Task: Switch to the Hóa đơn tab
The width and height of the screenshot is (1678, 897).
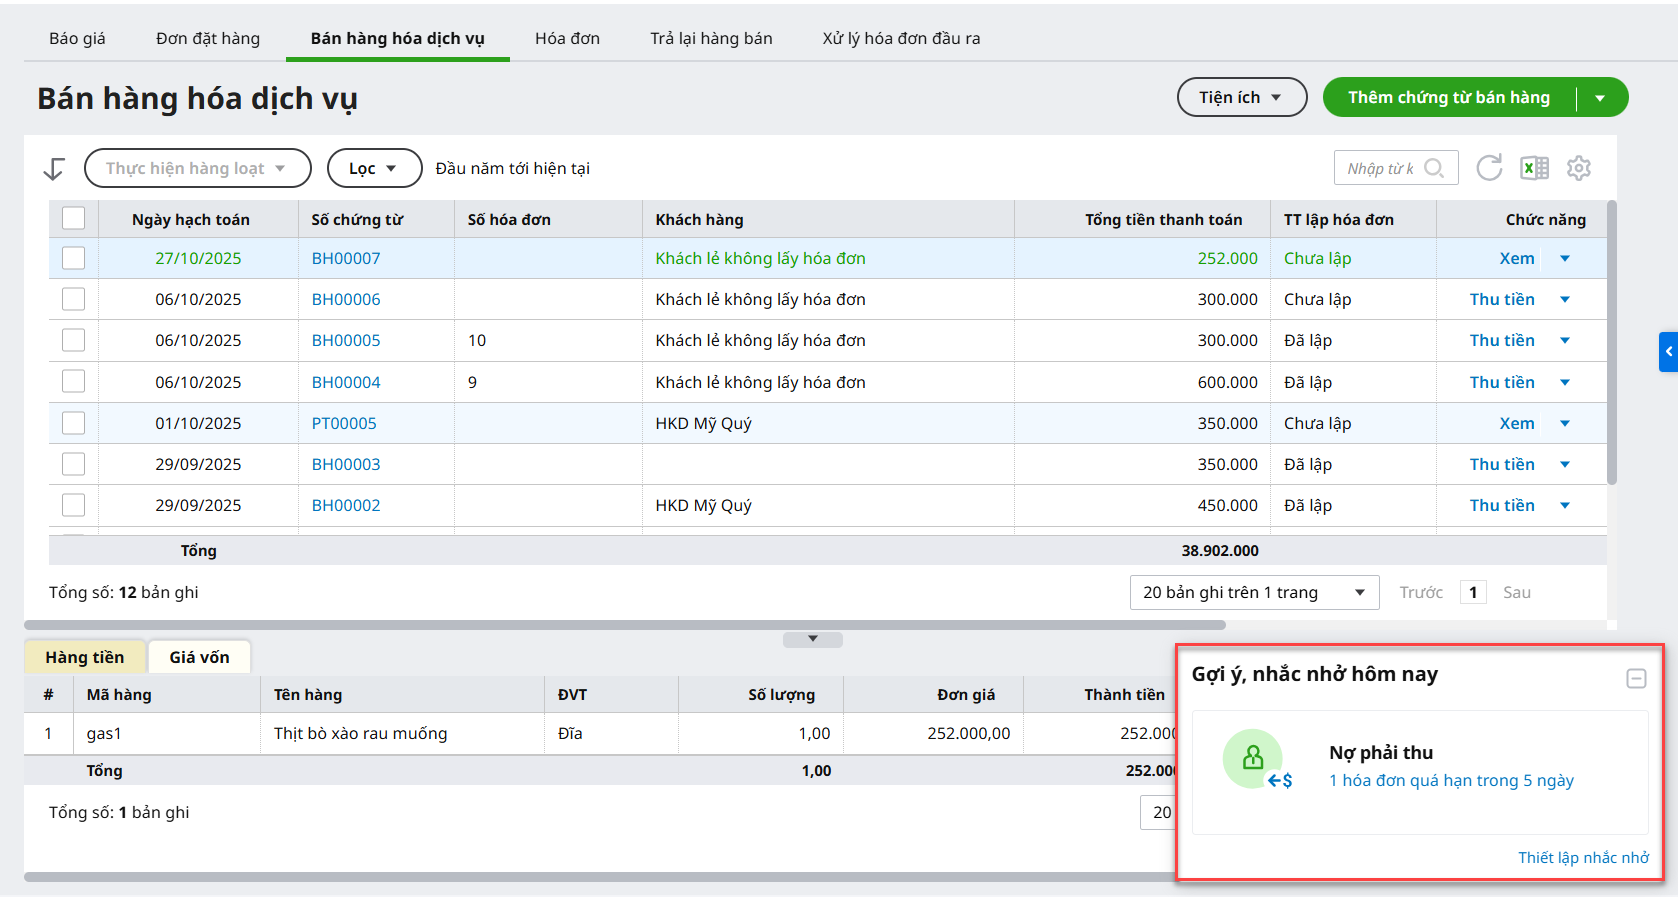Action: pyautogui.click(x=567, y=38)
